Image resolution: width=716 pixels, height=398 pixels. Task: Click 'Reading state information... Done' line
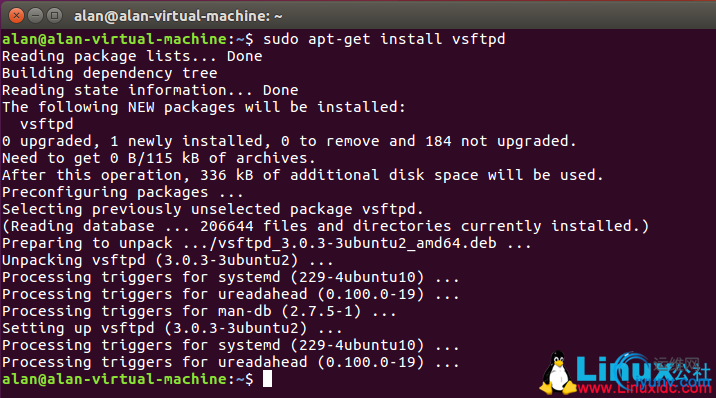coord(150,90)
